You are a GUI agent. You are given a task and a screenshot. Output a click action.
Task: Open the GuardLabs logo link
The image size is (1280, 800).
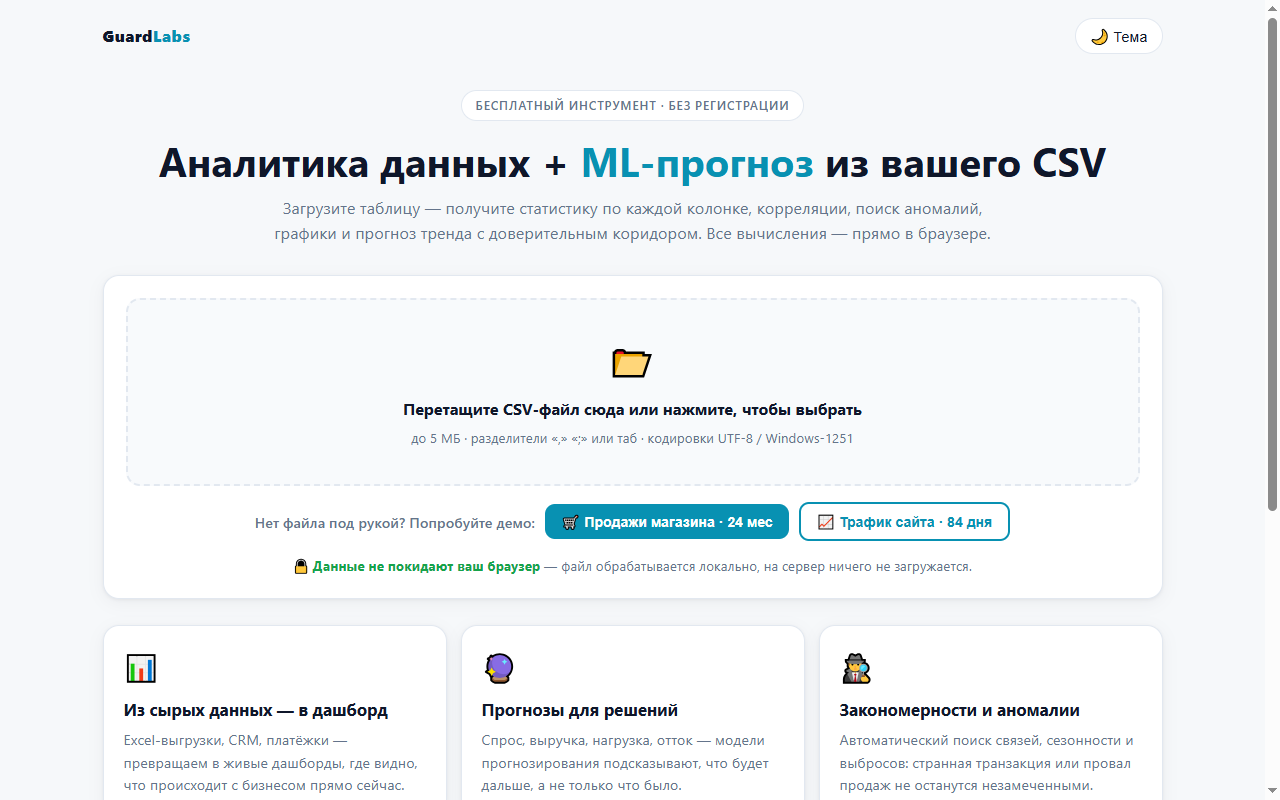[146, 37]
